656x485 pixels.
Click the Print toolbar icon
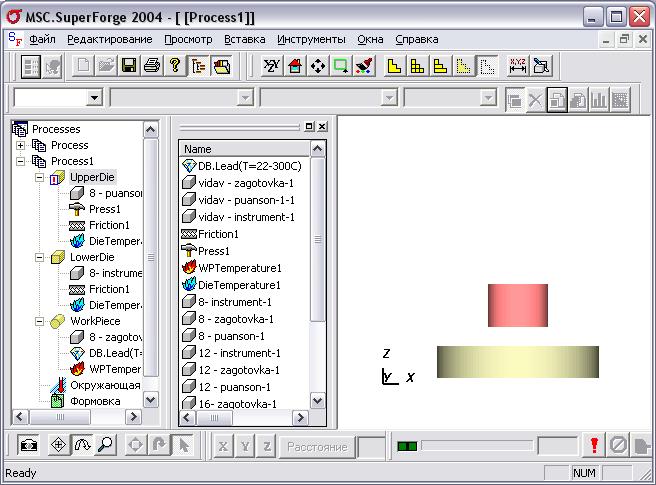click(151, 66)
